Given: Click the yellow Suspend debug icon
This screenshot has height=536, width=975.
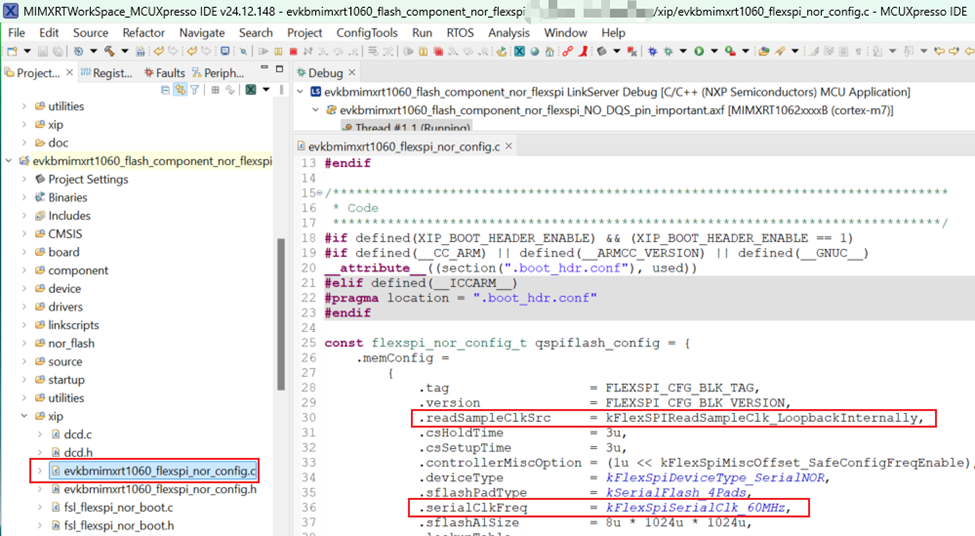Looking at the screenshot, I should pos(278,52).
